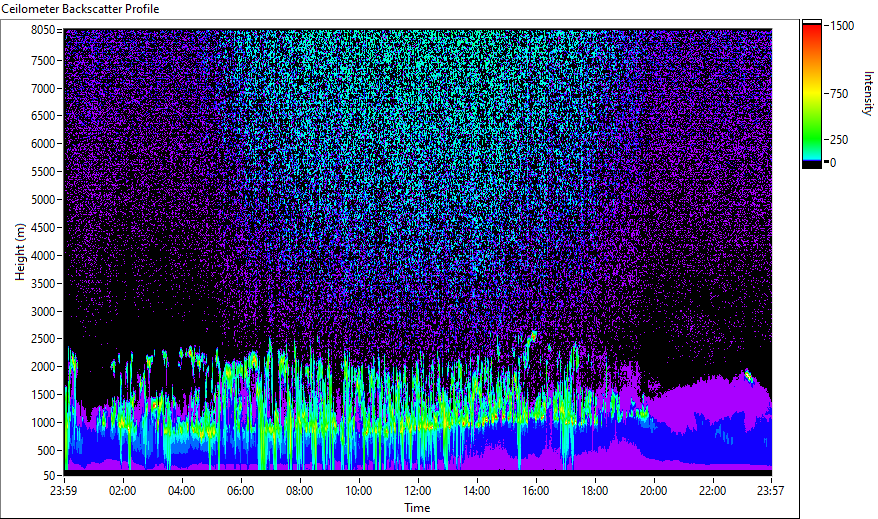The width and height of the screenshot is (878, 519).
Task: Click the 250 intensity scale value
Action: coord(839,140)
